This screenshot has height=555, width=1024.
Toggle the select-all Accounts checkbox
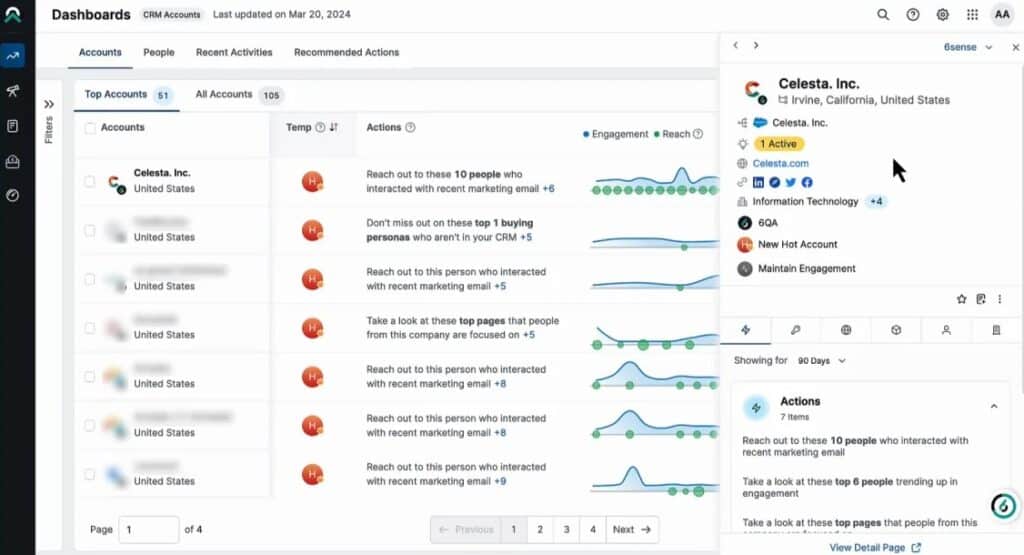[90, 128]
